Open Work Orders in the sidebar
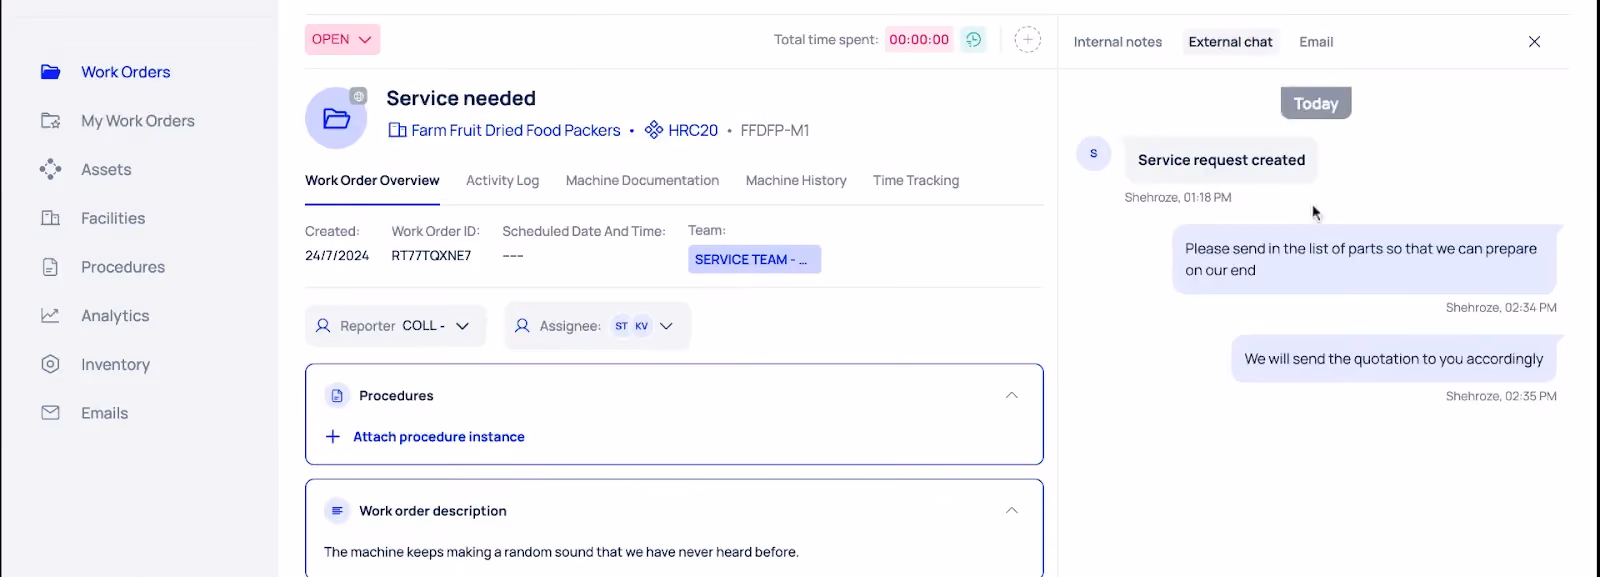The image size is (1600, 577). coord(105,72)
